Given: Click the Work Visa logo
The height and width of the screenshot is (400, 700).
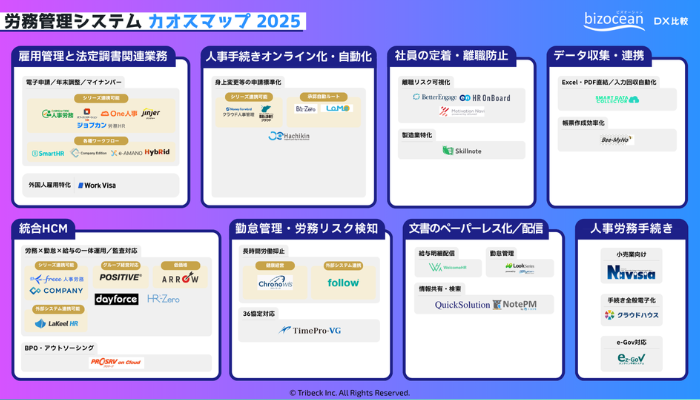Looking at the screenshot, I should click(97, 185).
